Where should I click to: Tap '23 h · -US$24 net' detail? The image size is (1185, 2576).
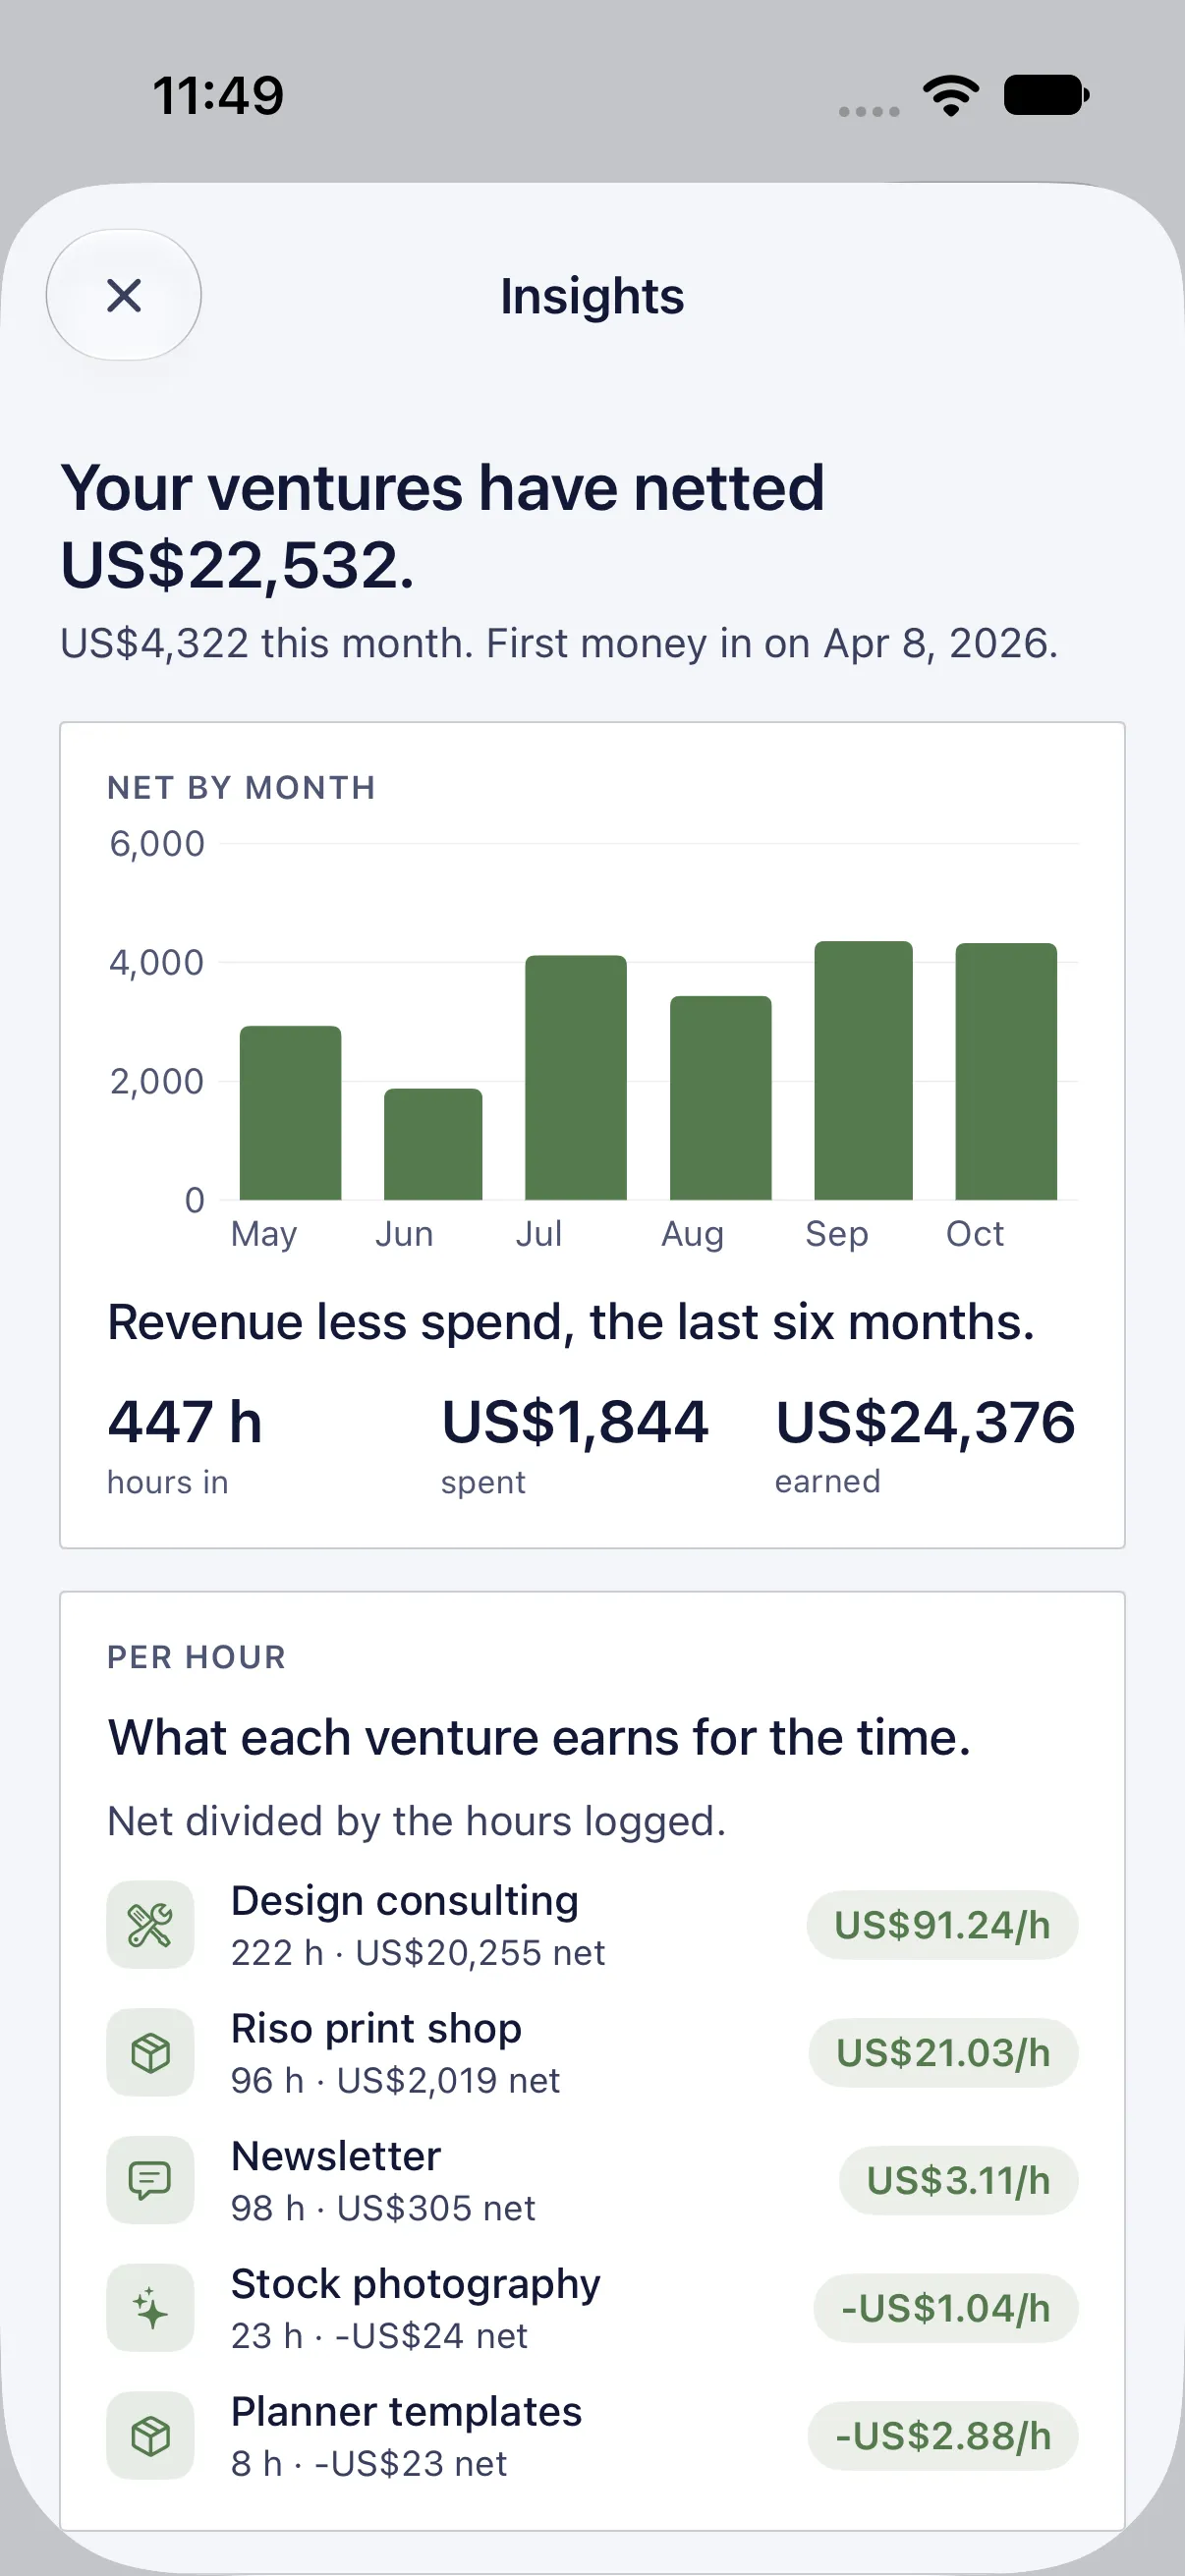(x=379, y=2336)
